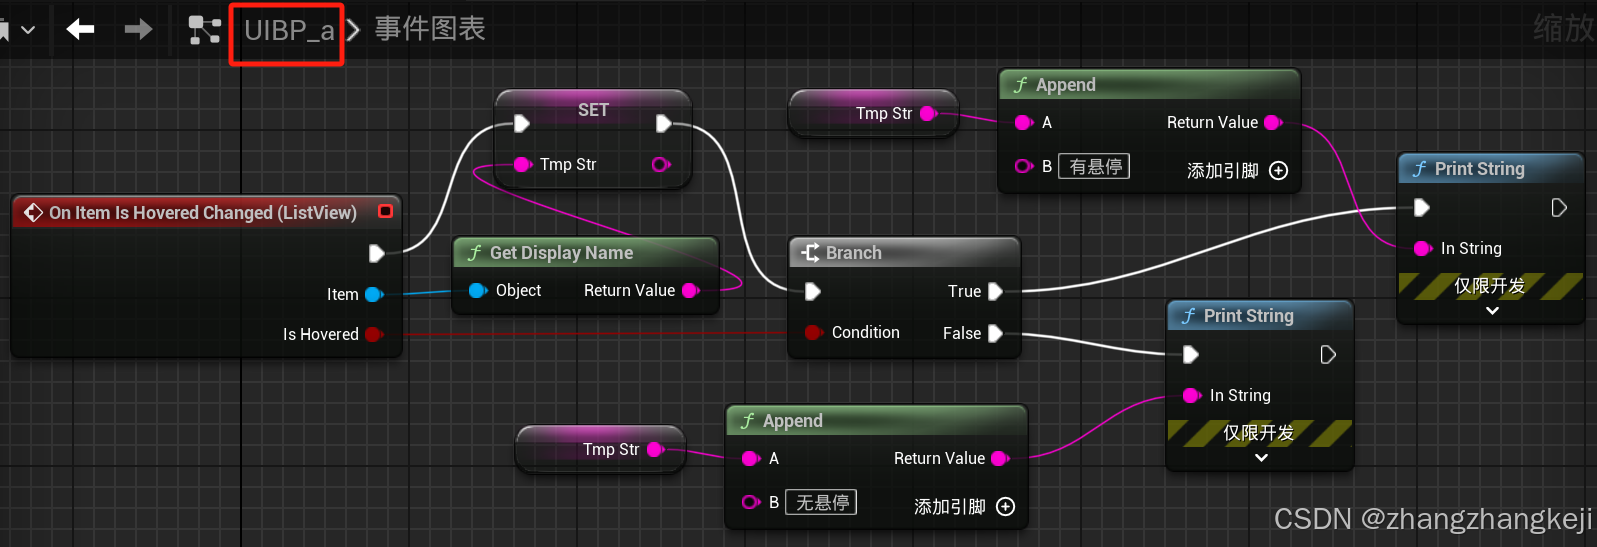Click the Tmp Str input pin on SET node

[x=522, y=164]
